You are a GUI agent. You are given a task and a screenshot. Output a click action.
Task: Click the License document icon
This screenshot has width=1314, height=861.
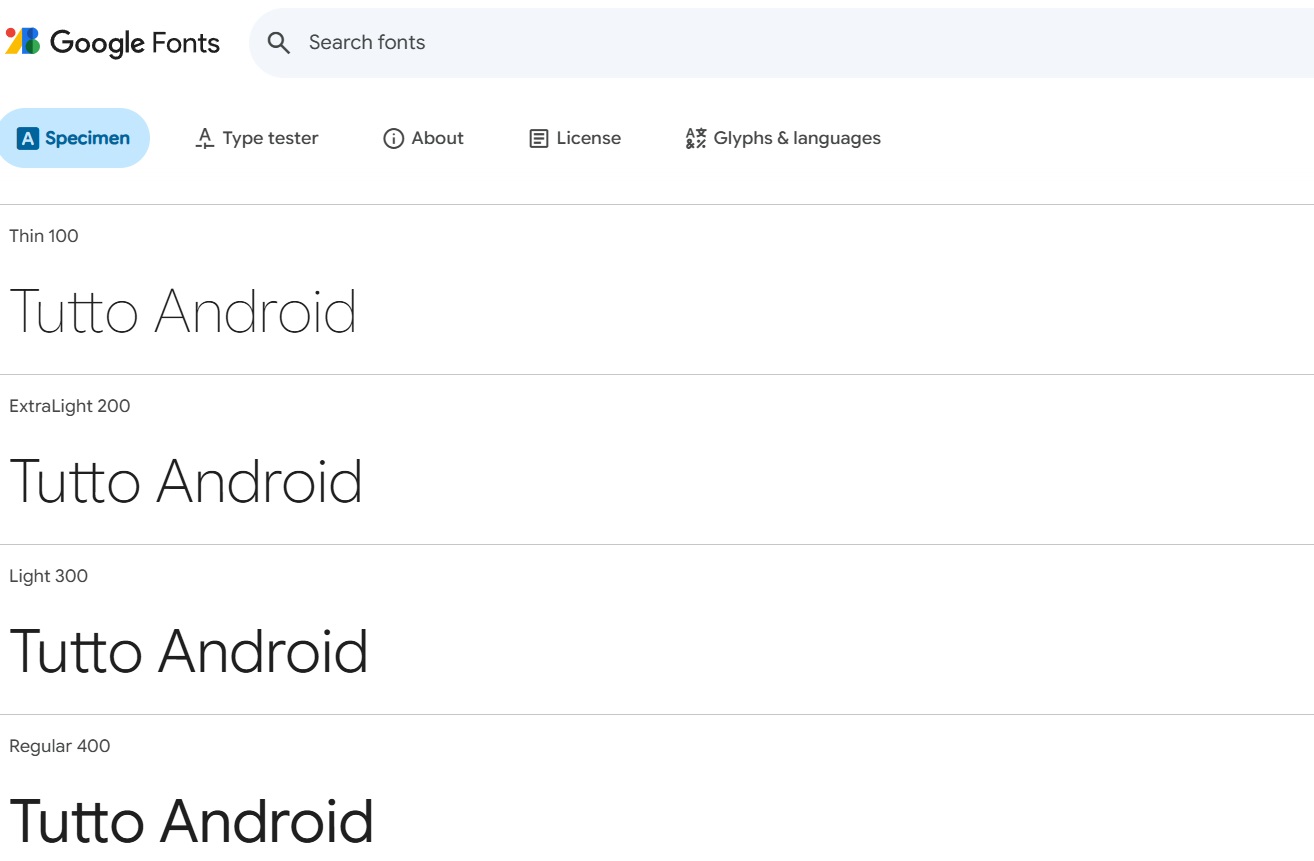[539, 138]
